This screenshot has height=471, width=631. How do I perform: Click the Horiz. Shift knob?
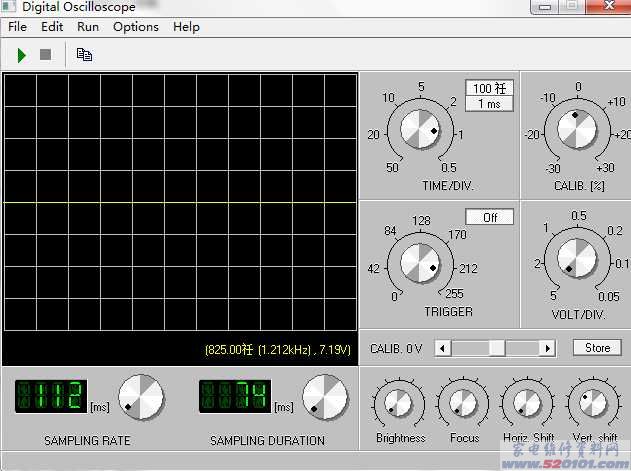coord(527,405)
